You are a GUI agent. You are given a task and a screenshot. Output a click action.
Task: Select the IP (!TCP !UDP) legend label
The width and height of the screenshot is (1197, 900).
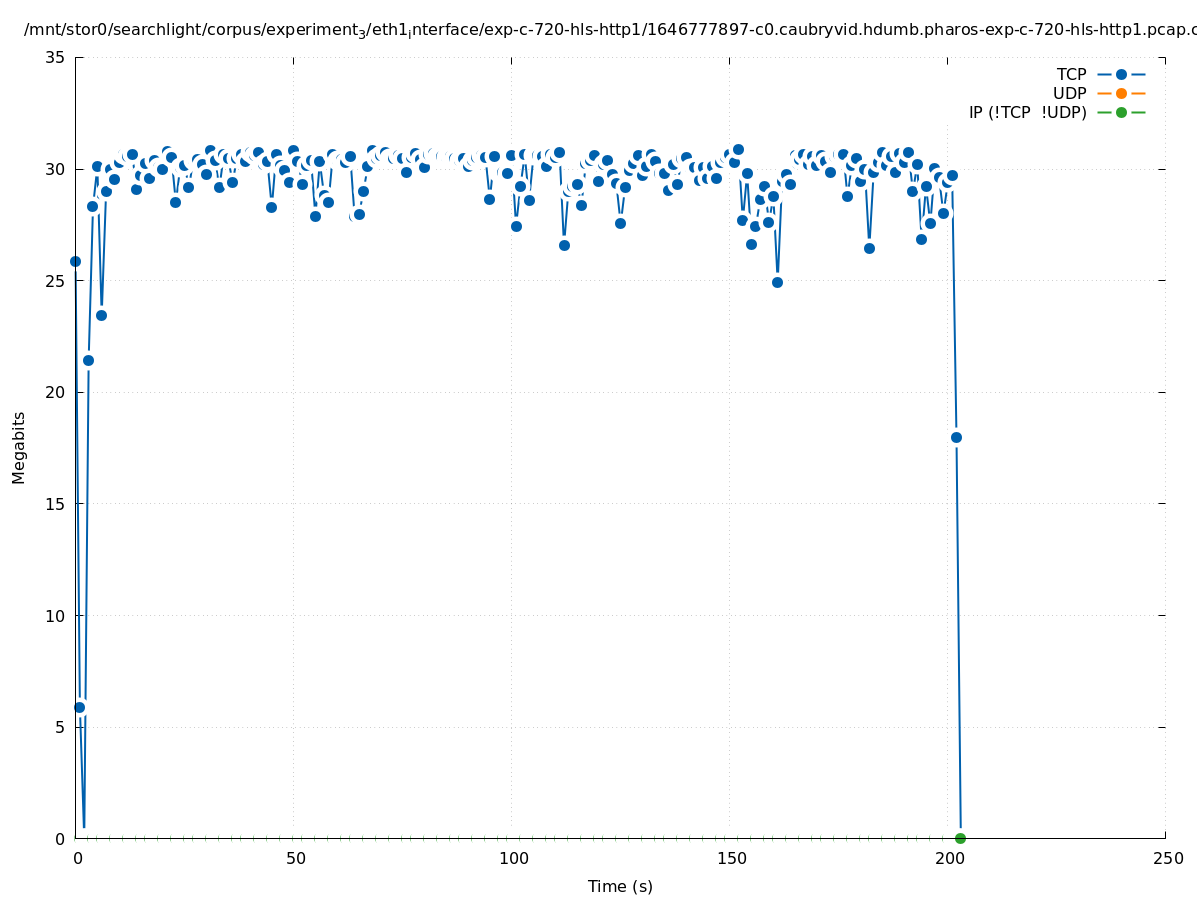point(1027,112)
